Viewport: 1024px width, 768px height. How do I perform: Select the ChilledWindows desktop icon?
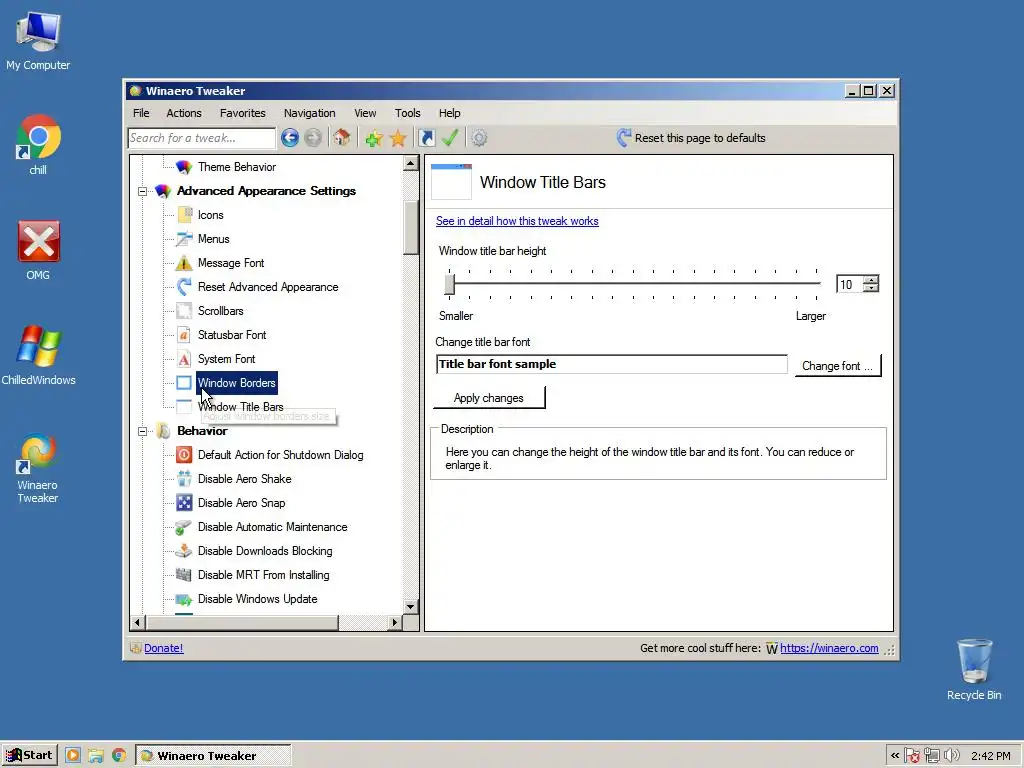[38, 356]
